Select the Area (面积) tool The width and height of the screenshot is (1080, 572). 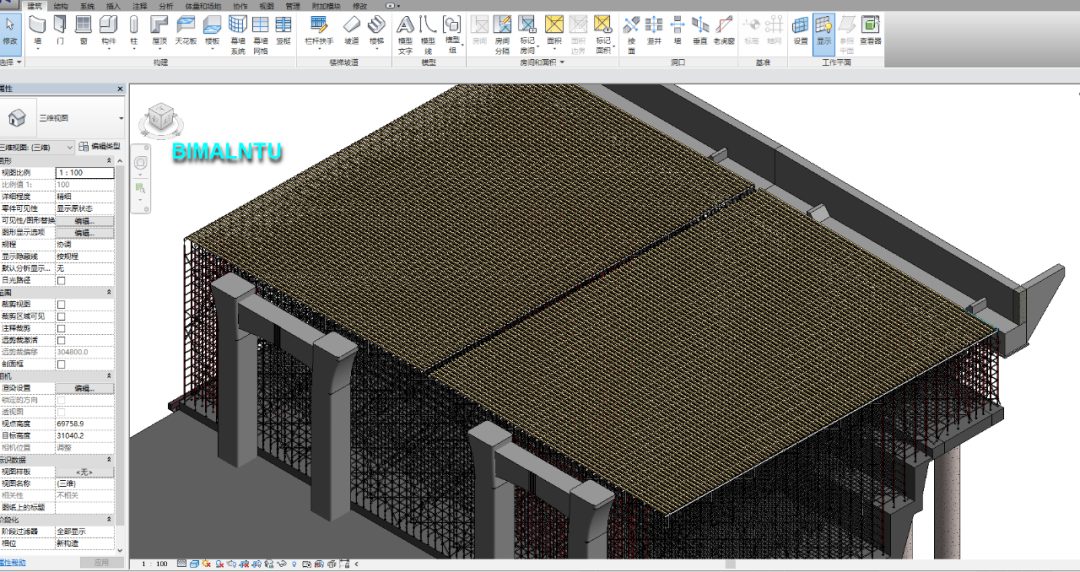554,32
